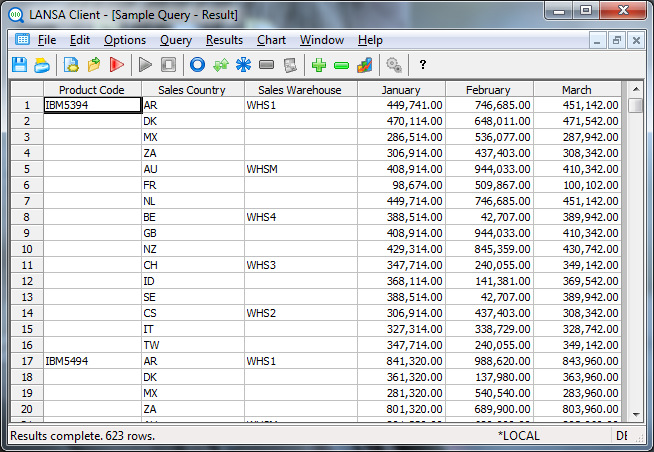Click the vertical scrollbar up arrow
The height and width of the screenshot is (452, 654).
click(636, 89)
